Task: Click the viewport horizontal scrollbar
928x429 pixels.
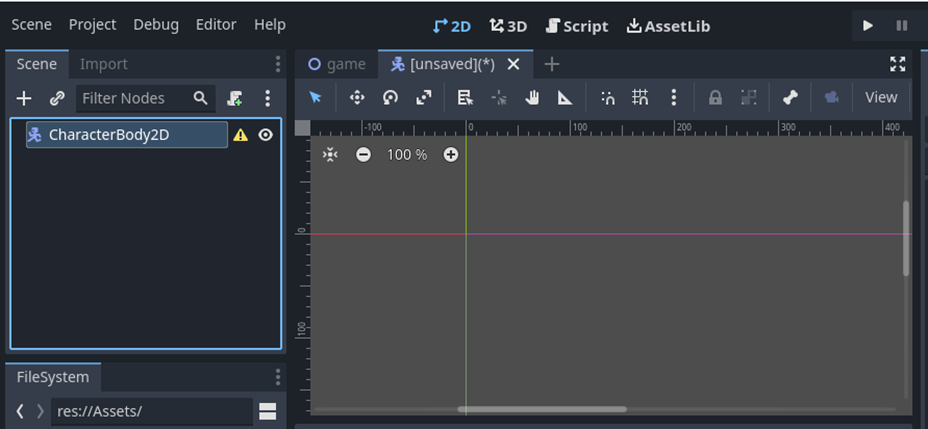Action: 542,409
